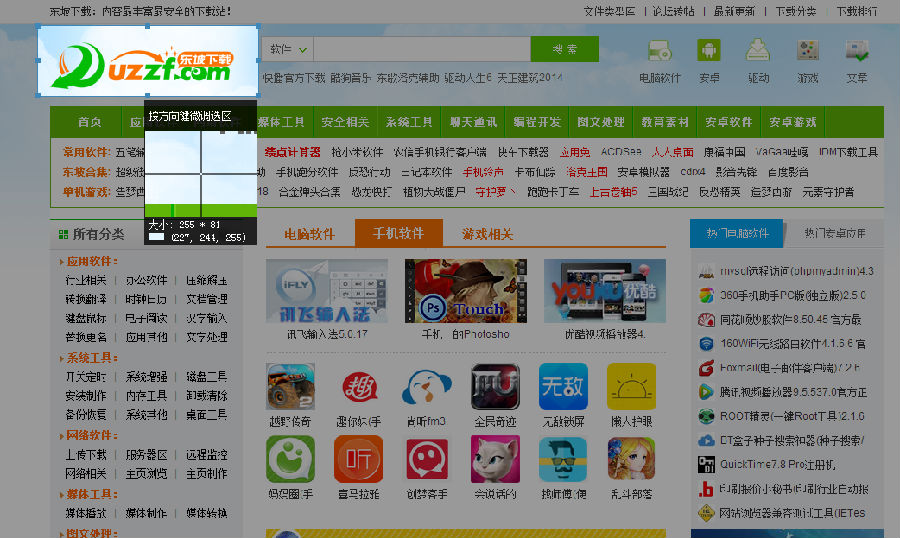Click the 下载分类 top bar link
The image size is (900, 538).
(x=796, y=11)
